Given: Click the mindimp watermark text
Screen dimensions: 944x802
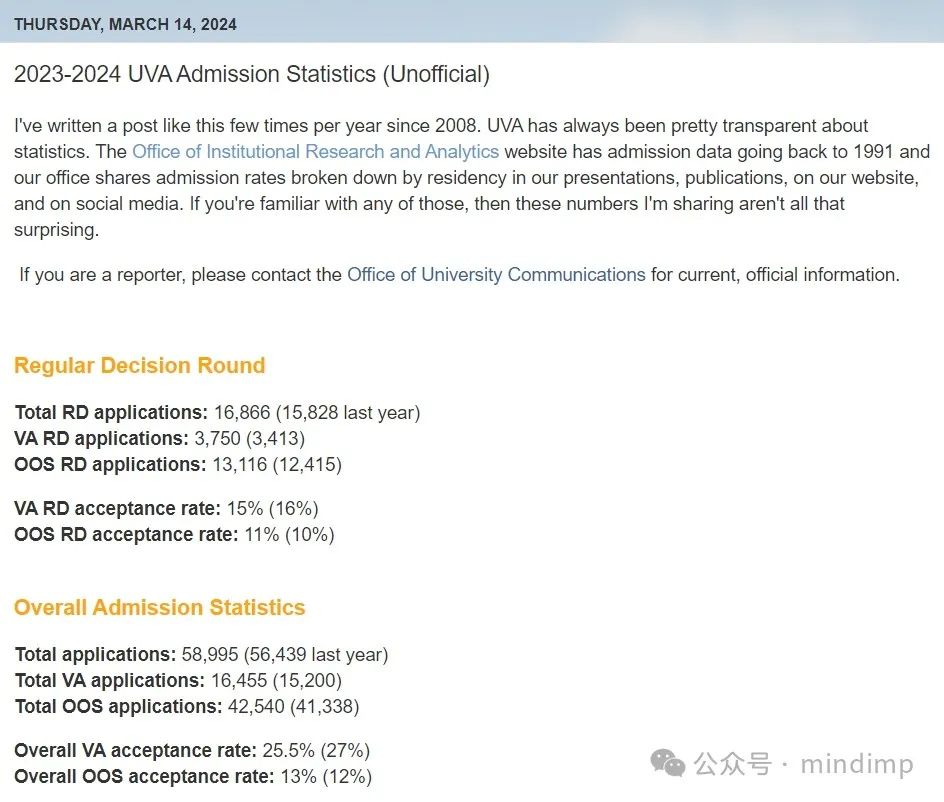Looking at the screenshot, I should pyautogui.click(x=857, y=764).
